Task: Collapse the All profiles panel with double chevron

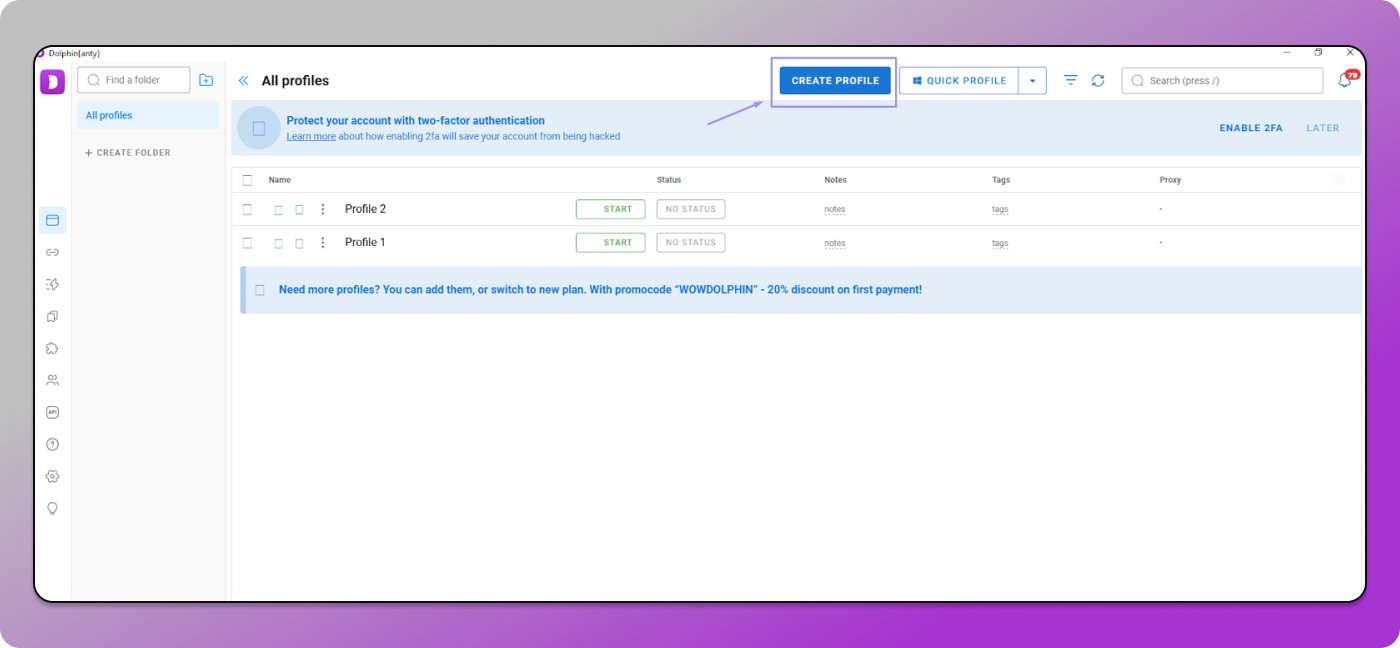Action: point(243,80)
